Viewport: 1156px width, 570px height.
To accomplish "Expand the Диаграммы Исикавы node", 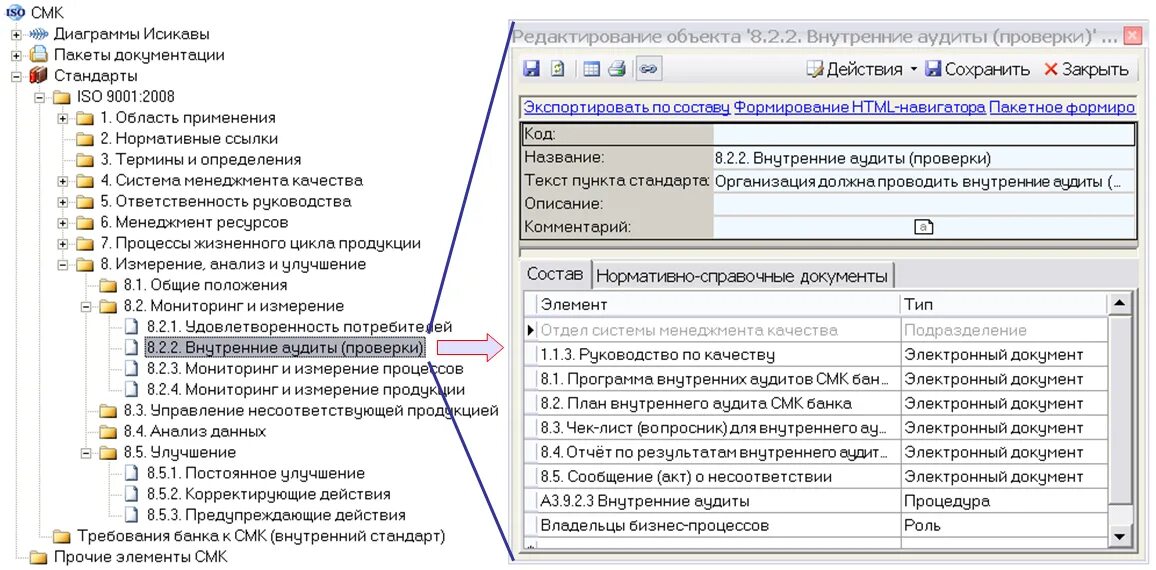I will 16,35.
